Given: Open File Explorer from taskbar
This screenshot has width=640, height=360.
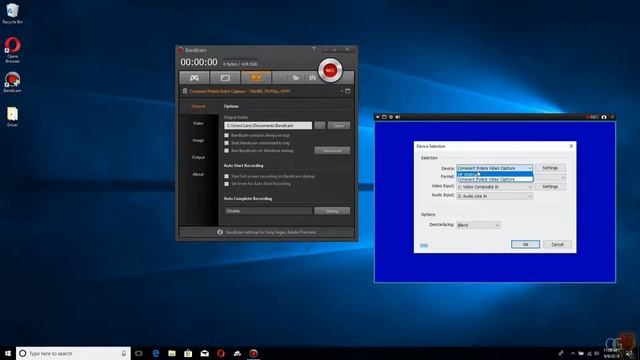Looking at the screenshot, I should tap(172, 353).
